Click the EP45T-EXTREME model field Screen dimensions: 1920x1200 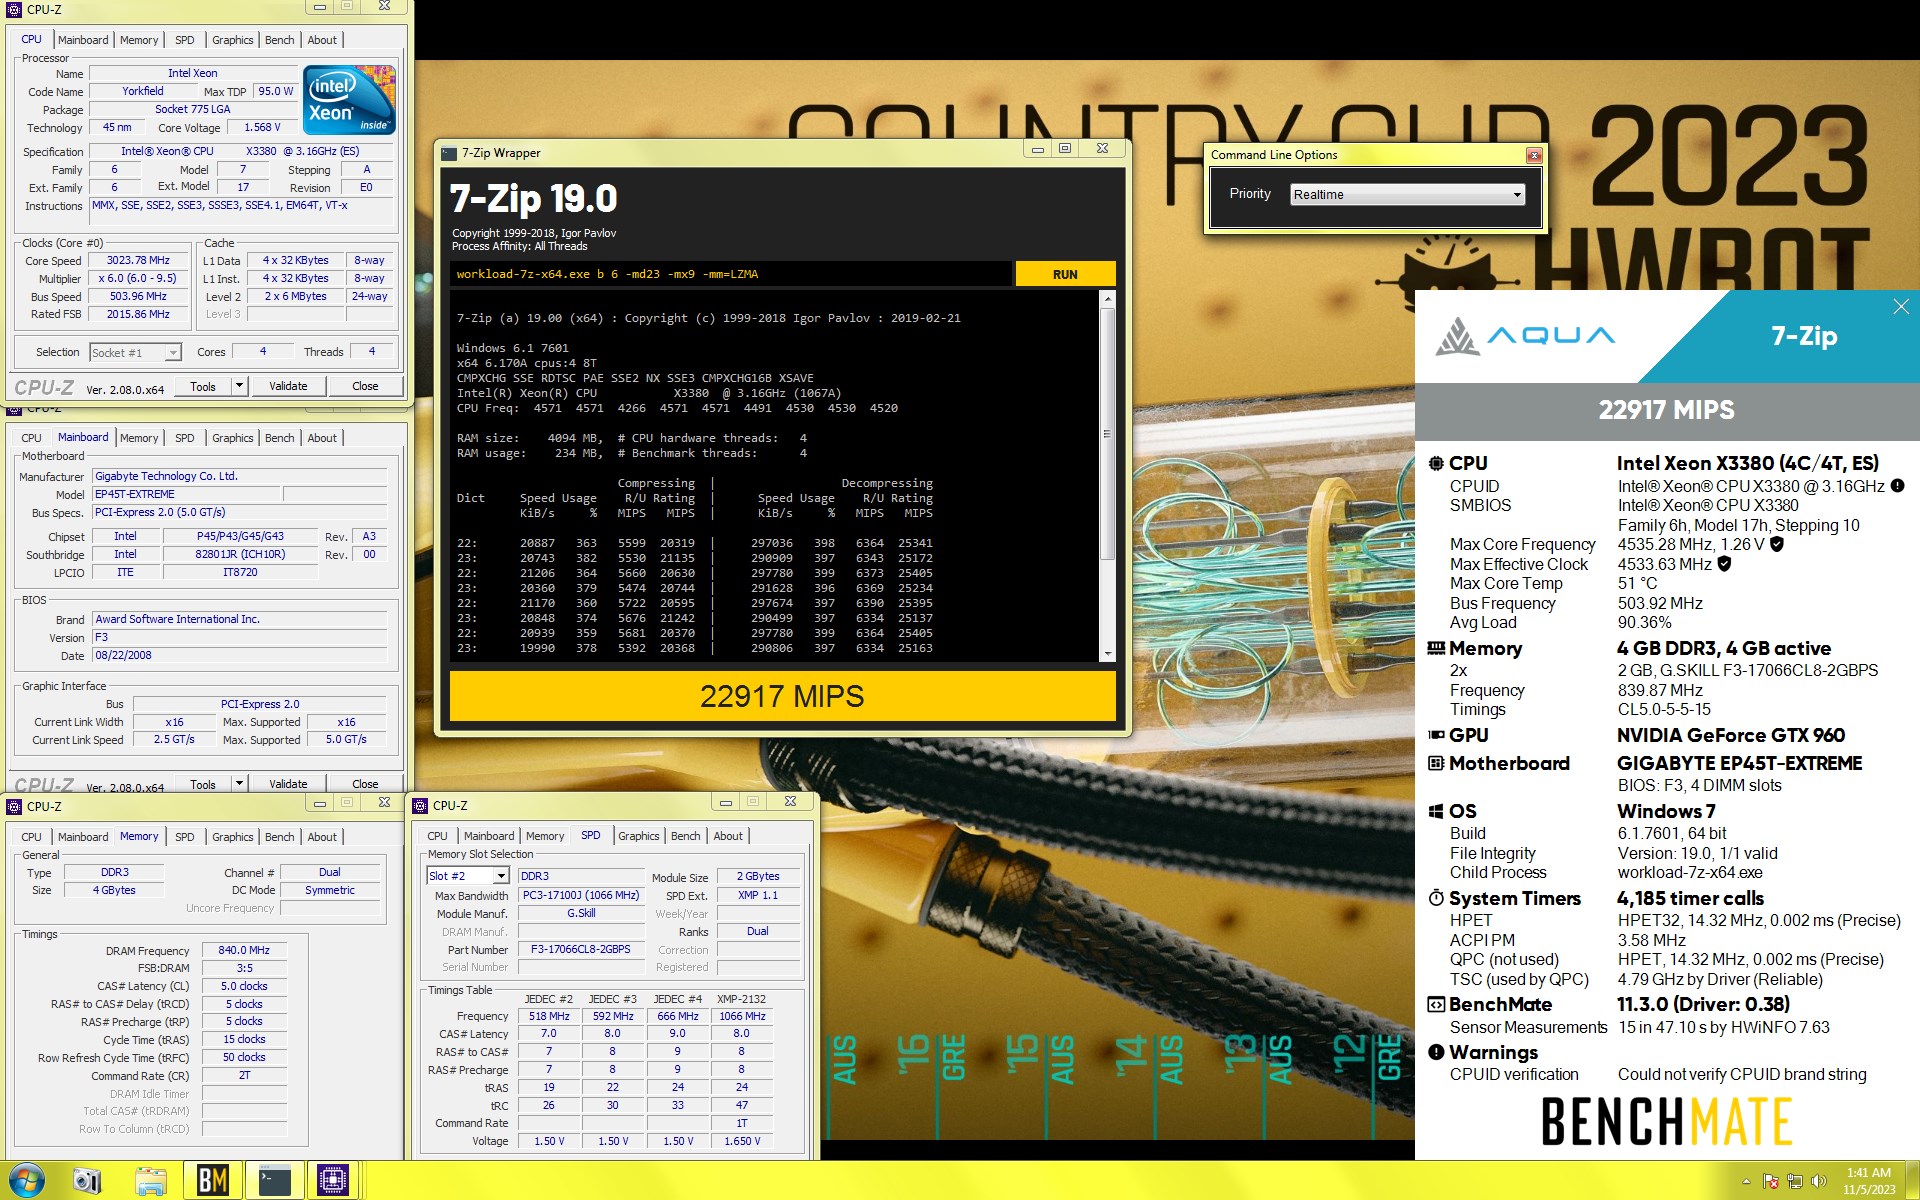pos(187,494)
